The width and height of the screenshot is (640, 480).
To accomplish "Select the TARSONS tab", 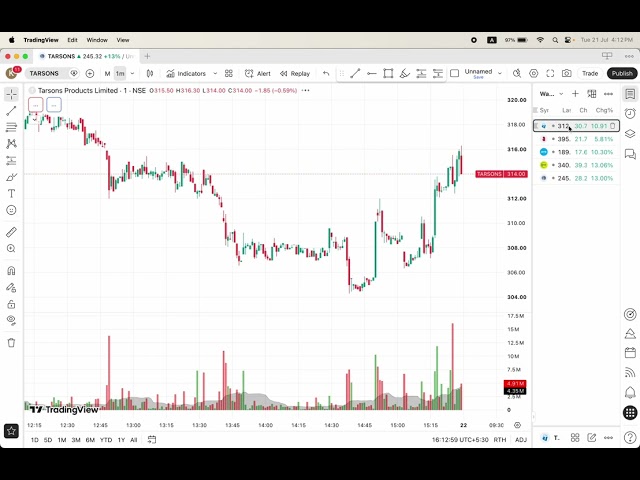I will tap(87, 56).
